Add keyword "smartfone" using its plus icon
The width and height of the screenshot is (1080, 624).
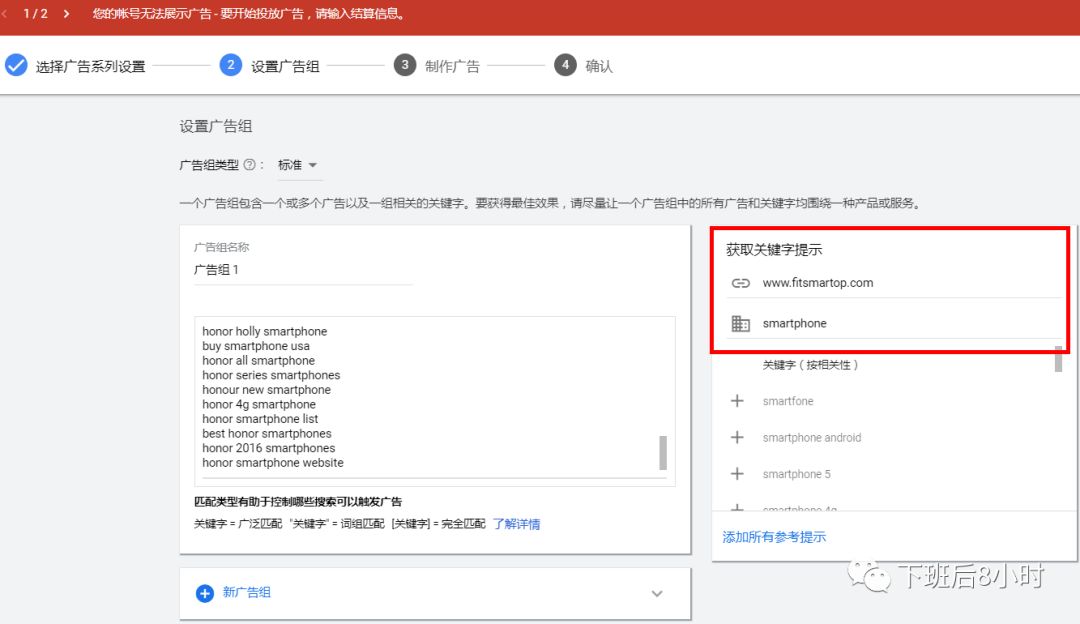[x=737, y=401]
